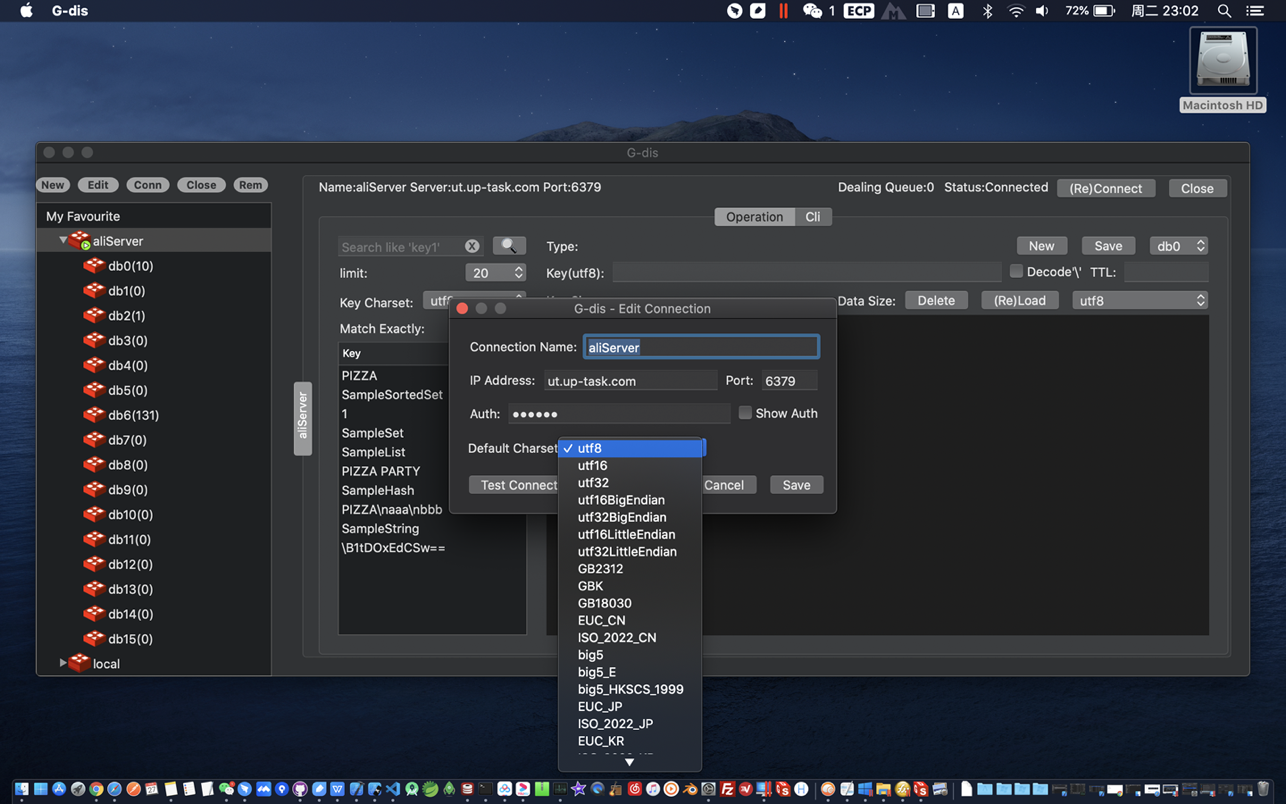Adjust the limit value stepper
1286x804 pixels.
[x=518, y=273]
